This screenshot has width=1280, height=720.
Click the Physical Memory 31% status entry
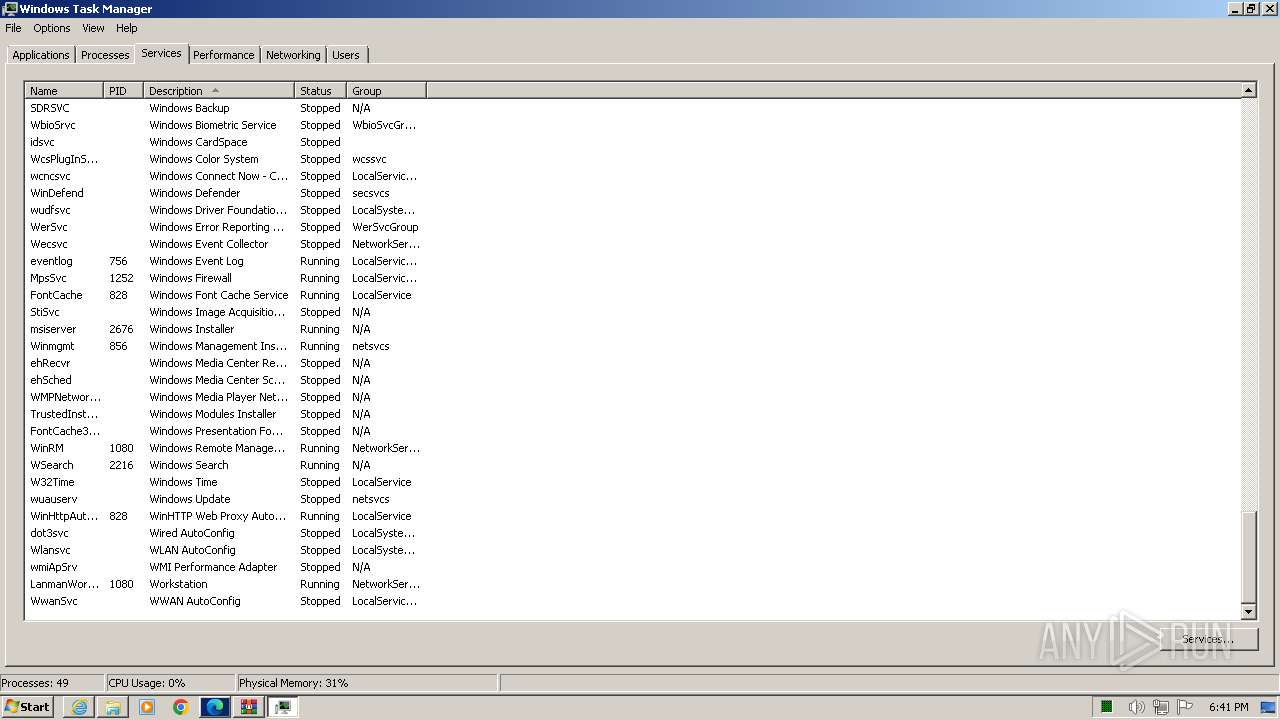(x=367, y=683)
